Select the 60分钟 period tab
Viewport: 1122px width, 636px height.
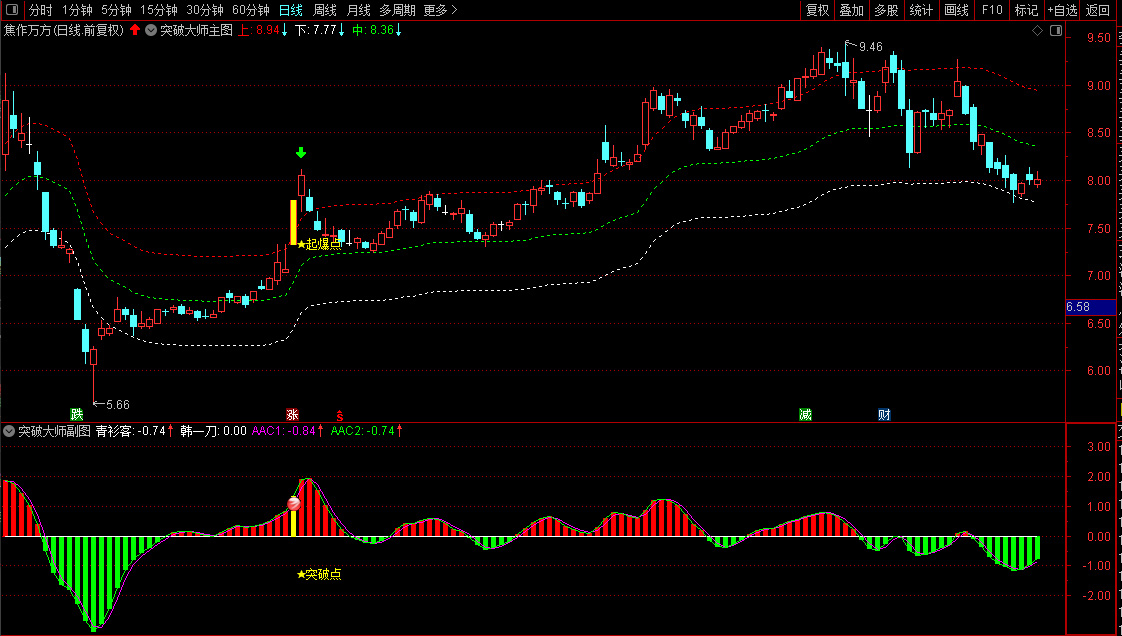coord(250,10)
